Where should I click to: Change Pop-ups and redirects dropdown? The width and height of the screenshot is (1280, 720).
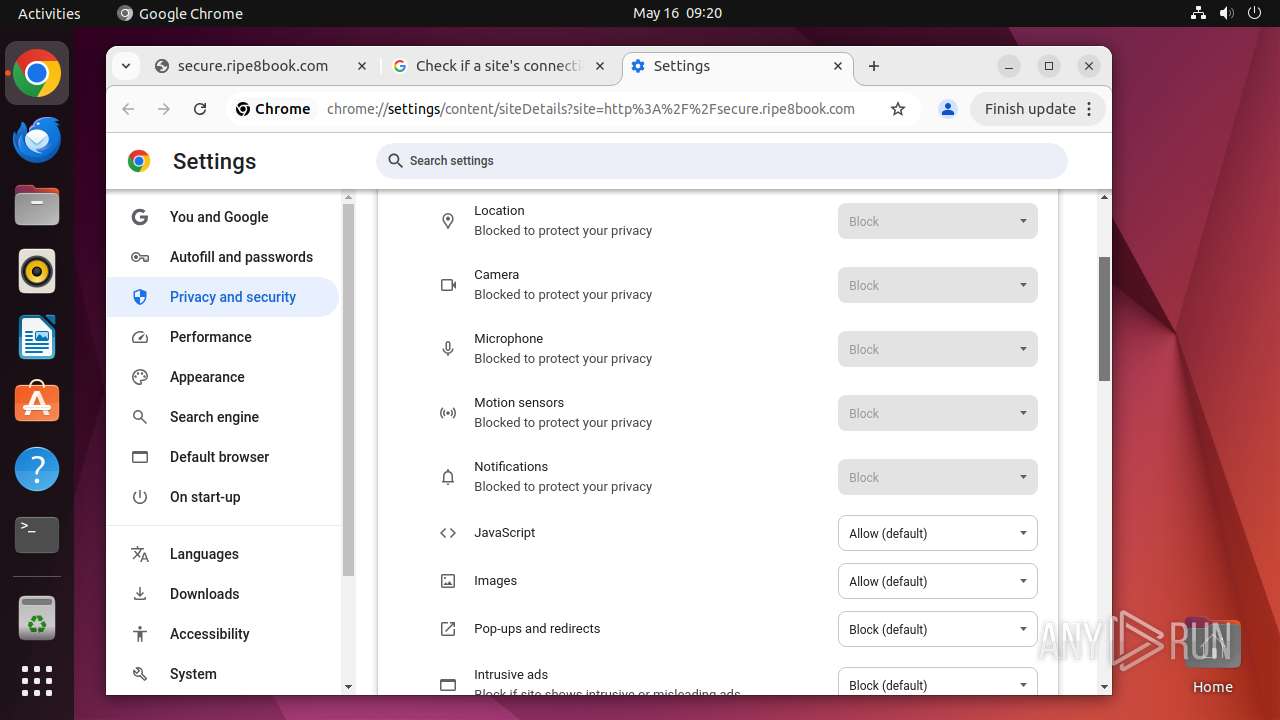[937, 629]
